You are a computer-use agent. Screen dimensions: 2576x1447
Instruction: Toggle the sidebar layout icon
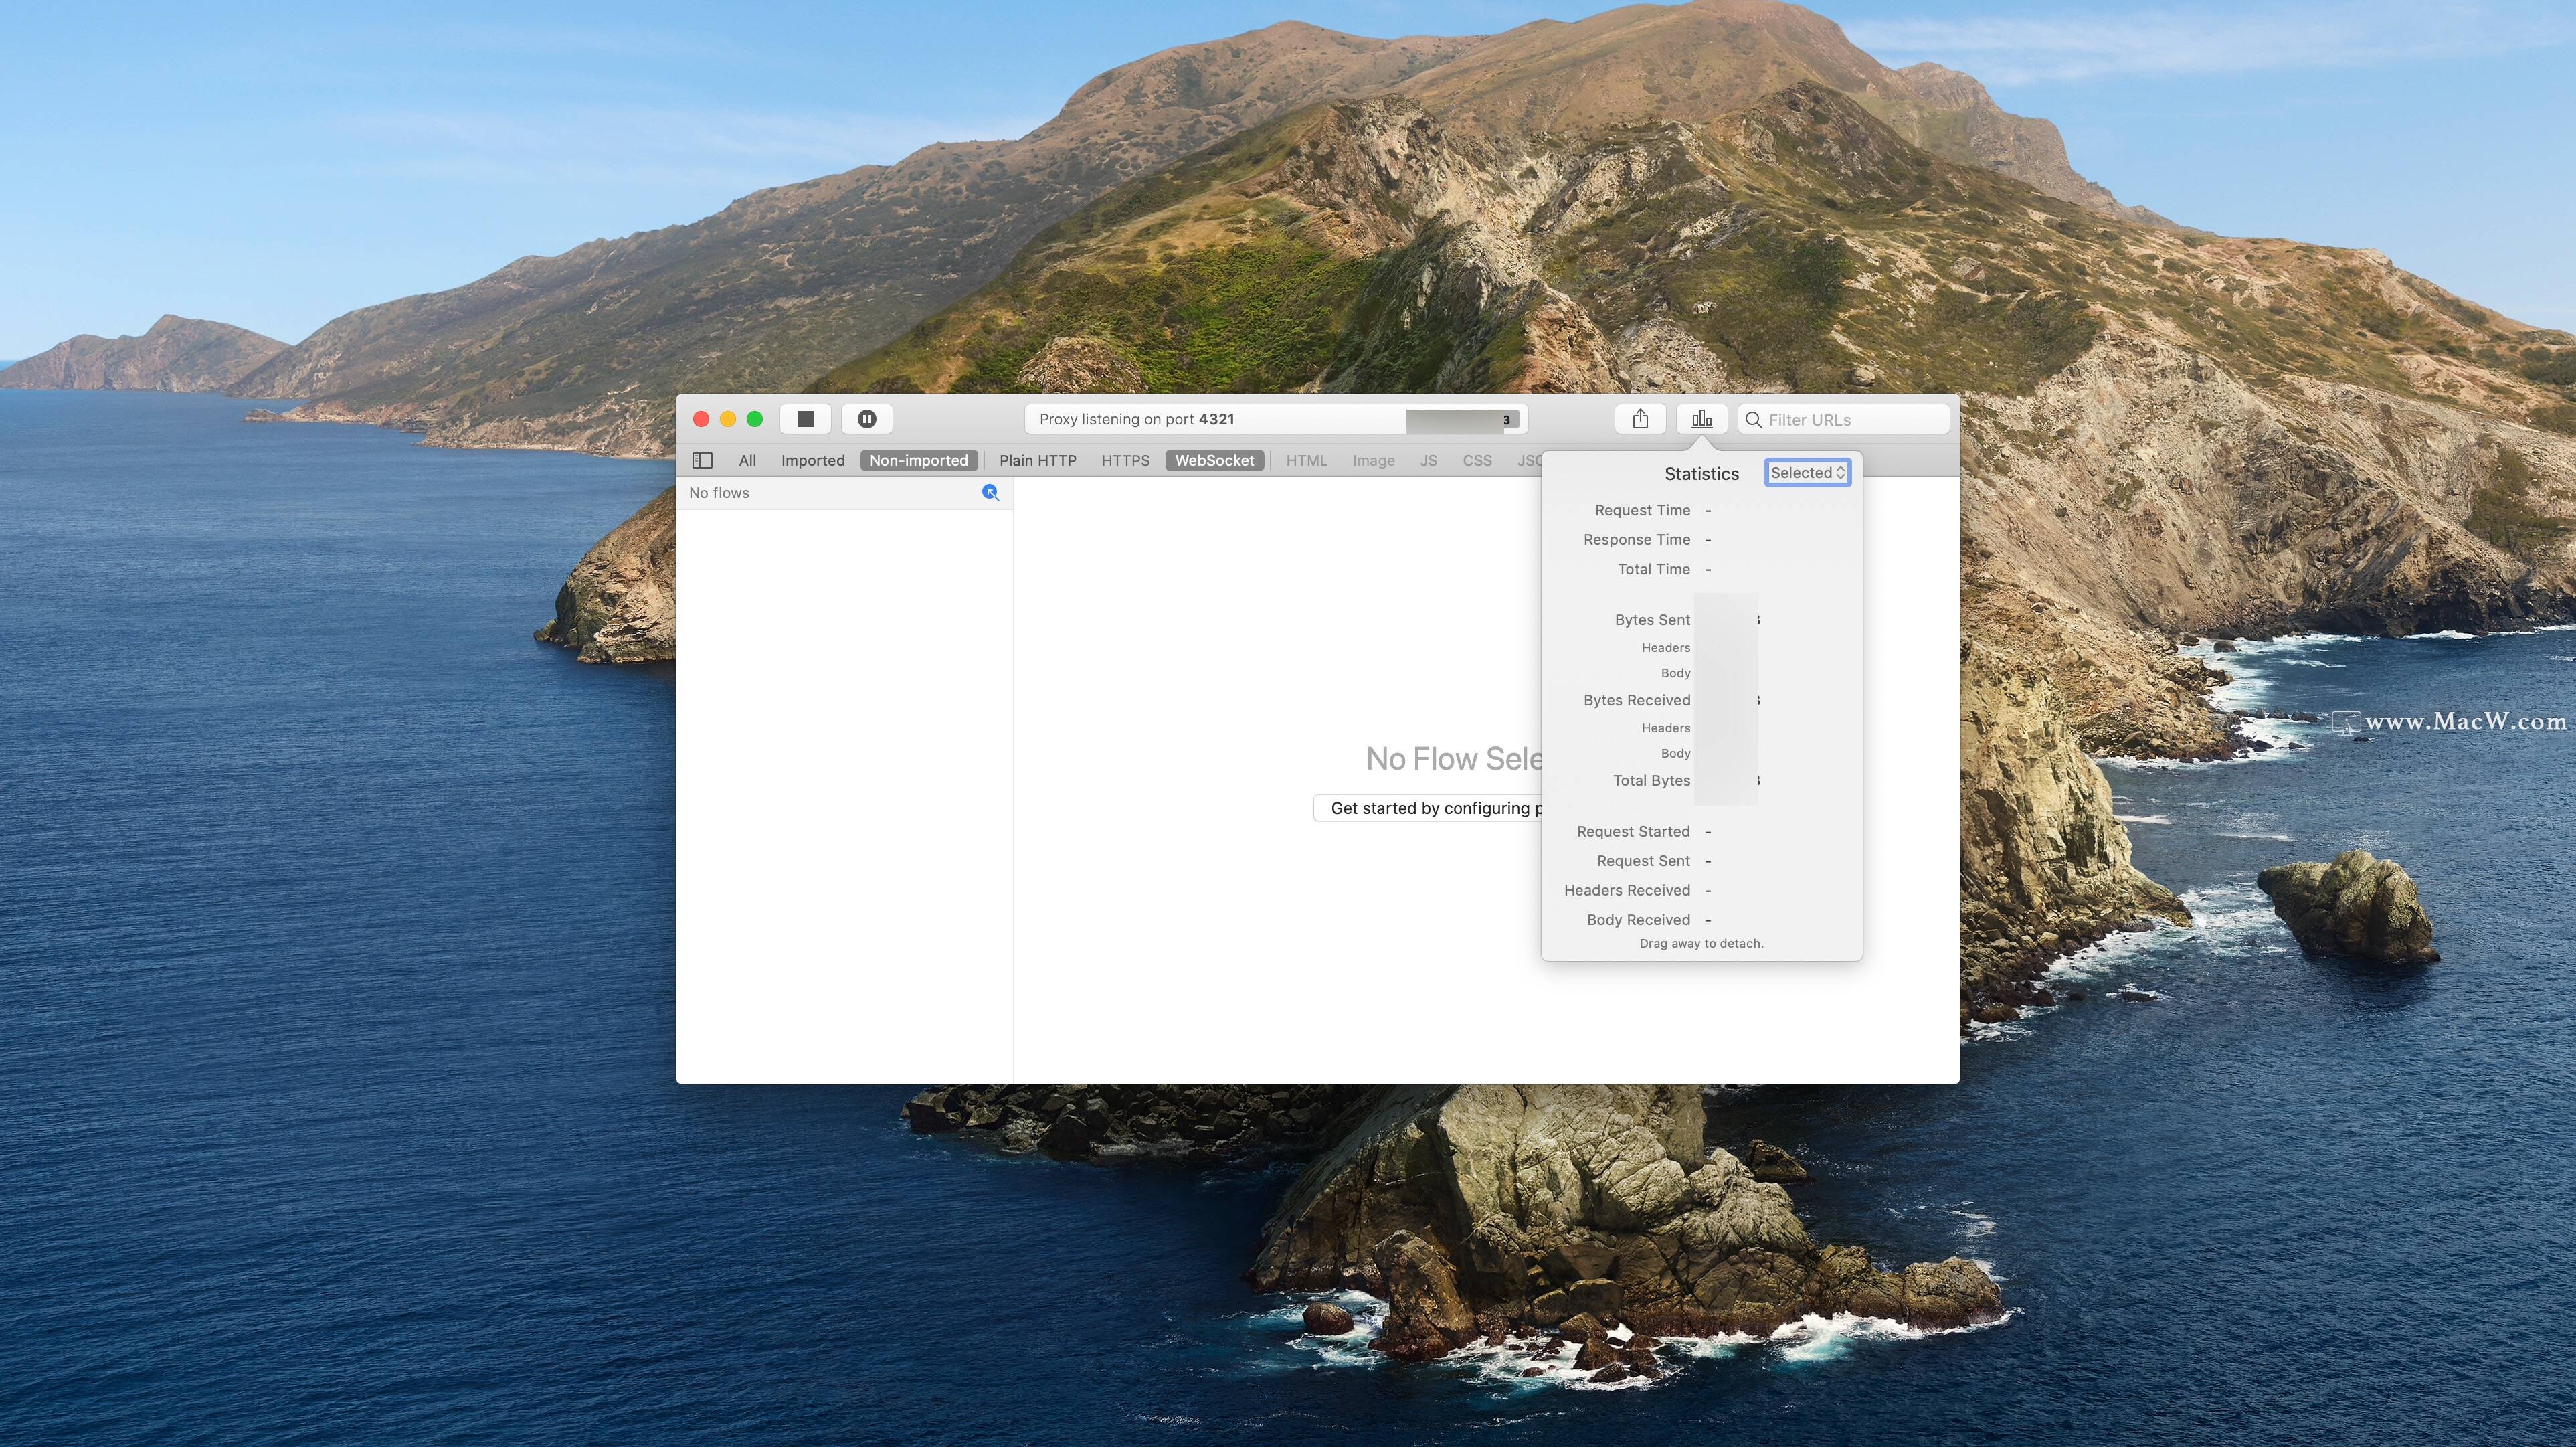click(x=702, y=460)
